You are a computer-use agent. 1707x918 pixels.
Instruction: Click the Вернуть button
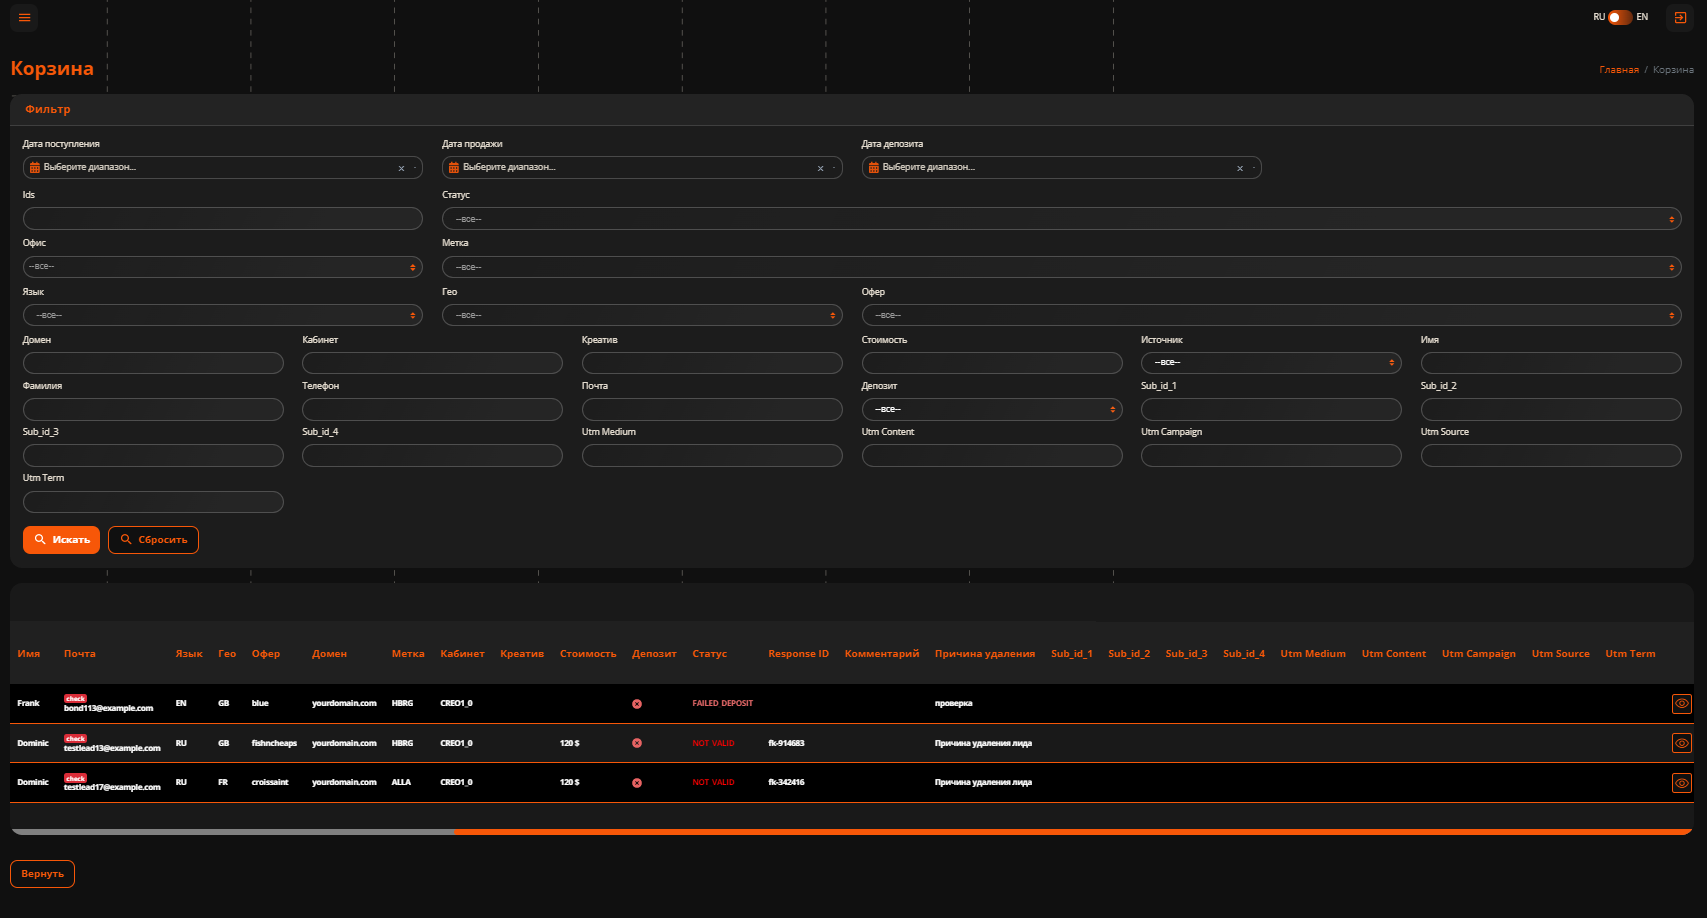[42, 874]
